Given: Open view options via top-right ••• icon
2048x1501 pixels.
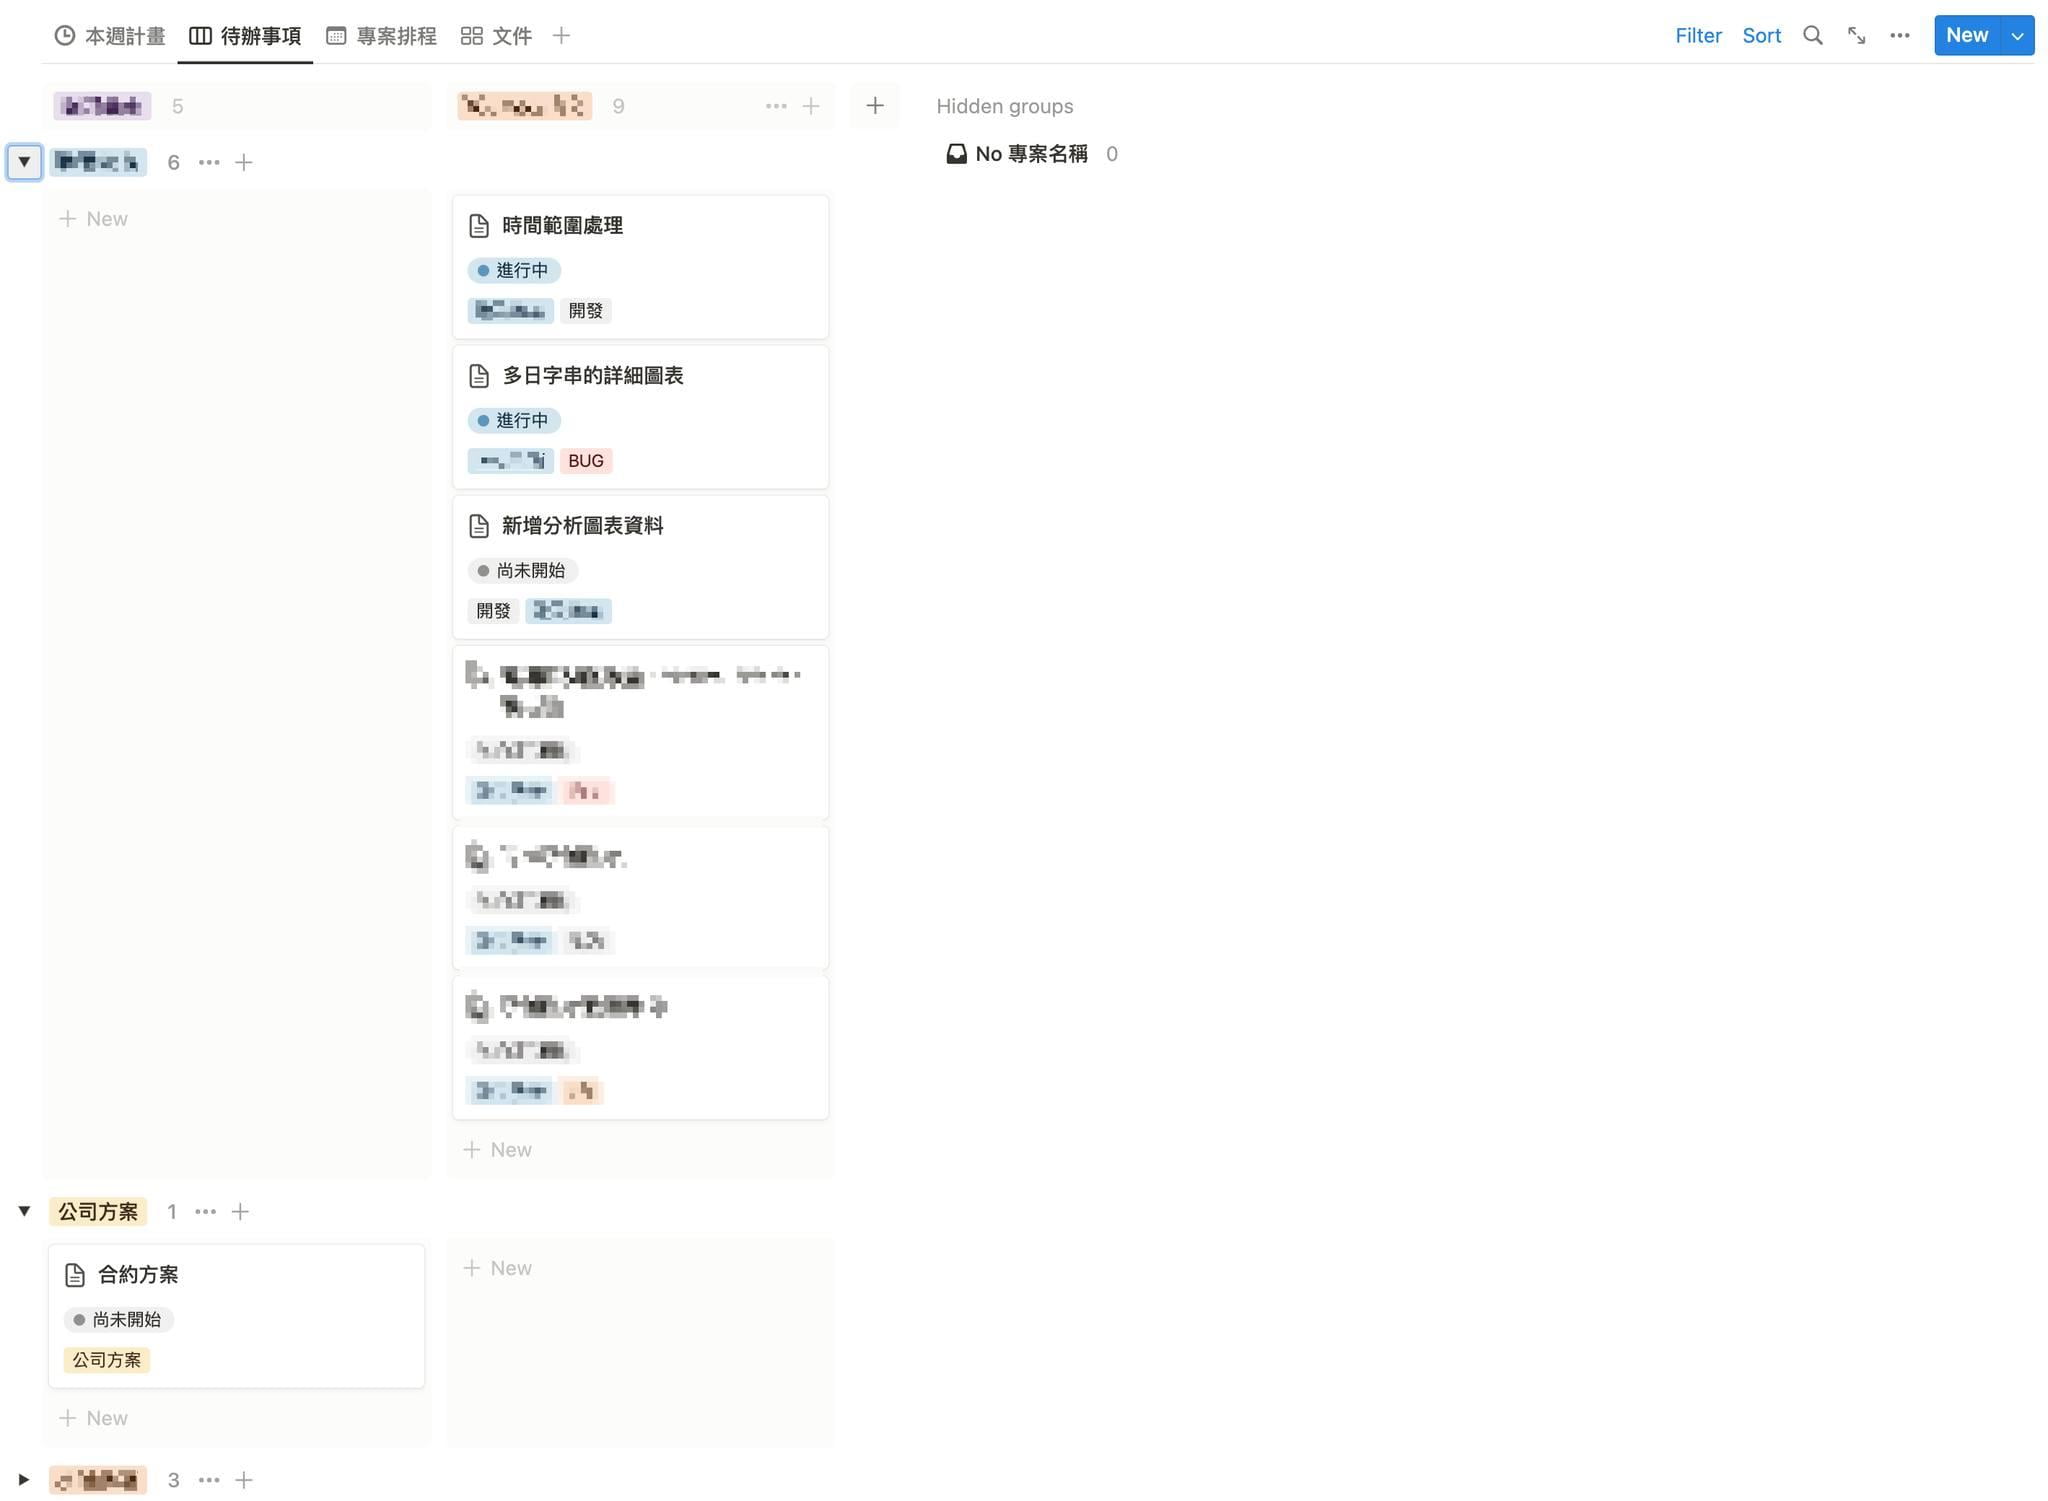Looking at the screenshot, I should pyautogui.click(x=1900, y=35).
